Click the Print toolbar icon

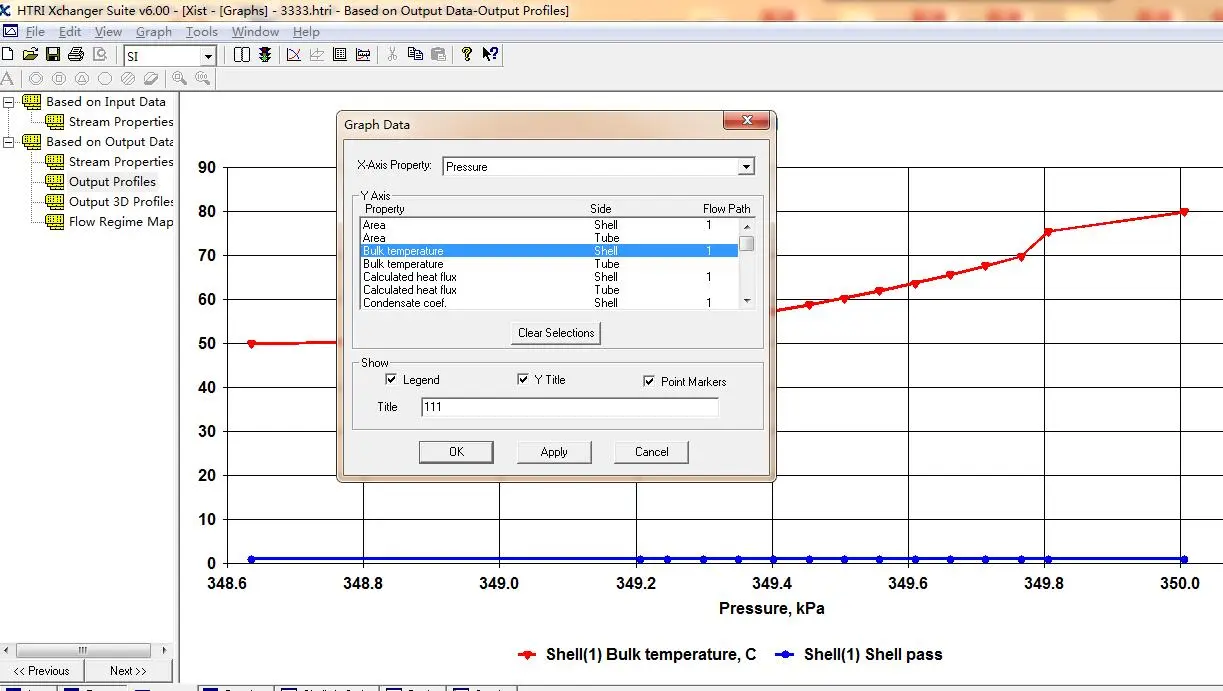tap(76, 54)
